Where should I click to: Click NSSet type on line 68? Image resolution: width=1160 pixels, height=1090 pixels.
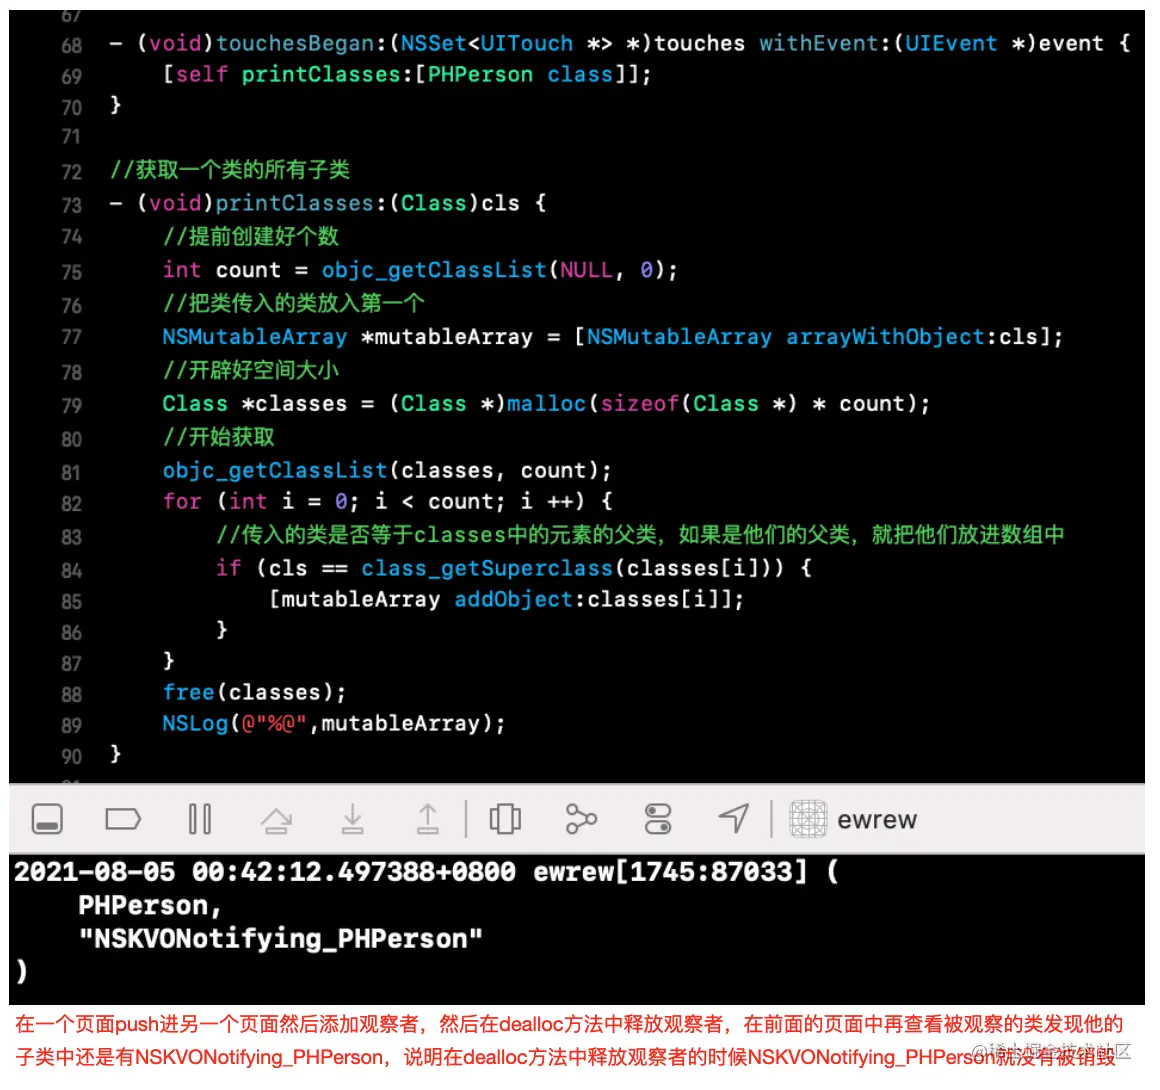(434, 43)
